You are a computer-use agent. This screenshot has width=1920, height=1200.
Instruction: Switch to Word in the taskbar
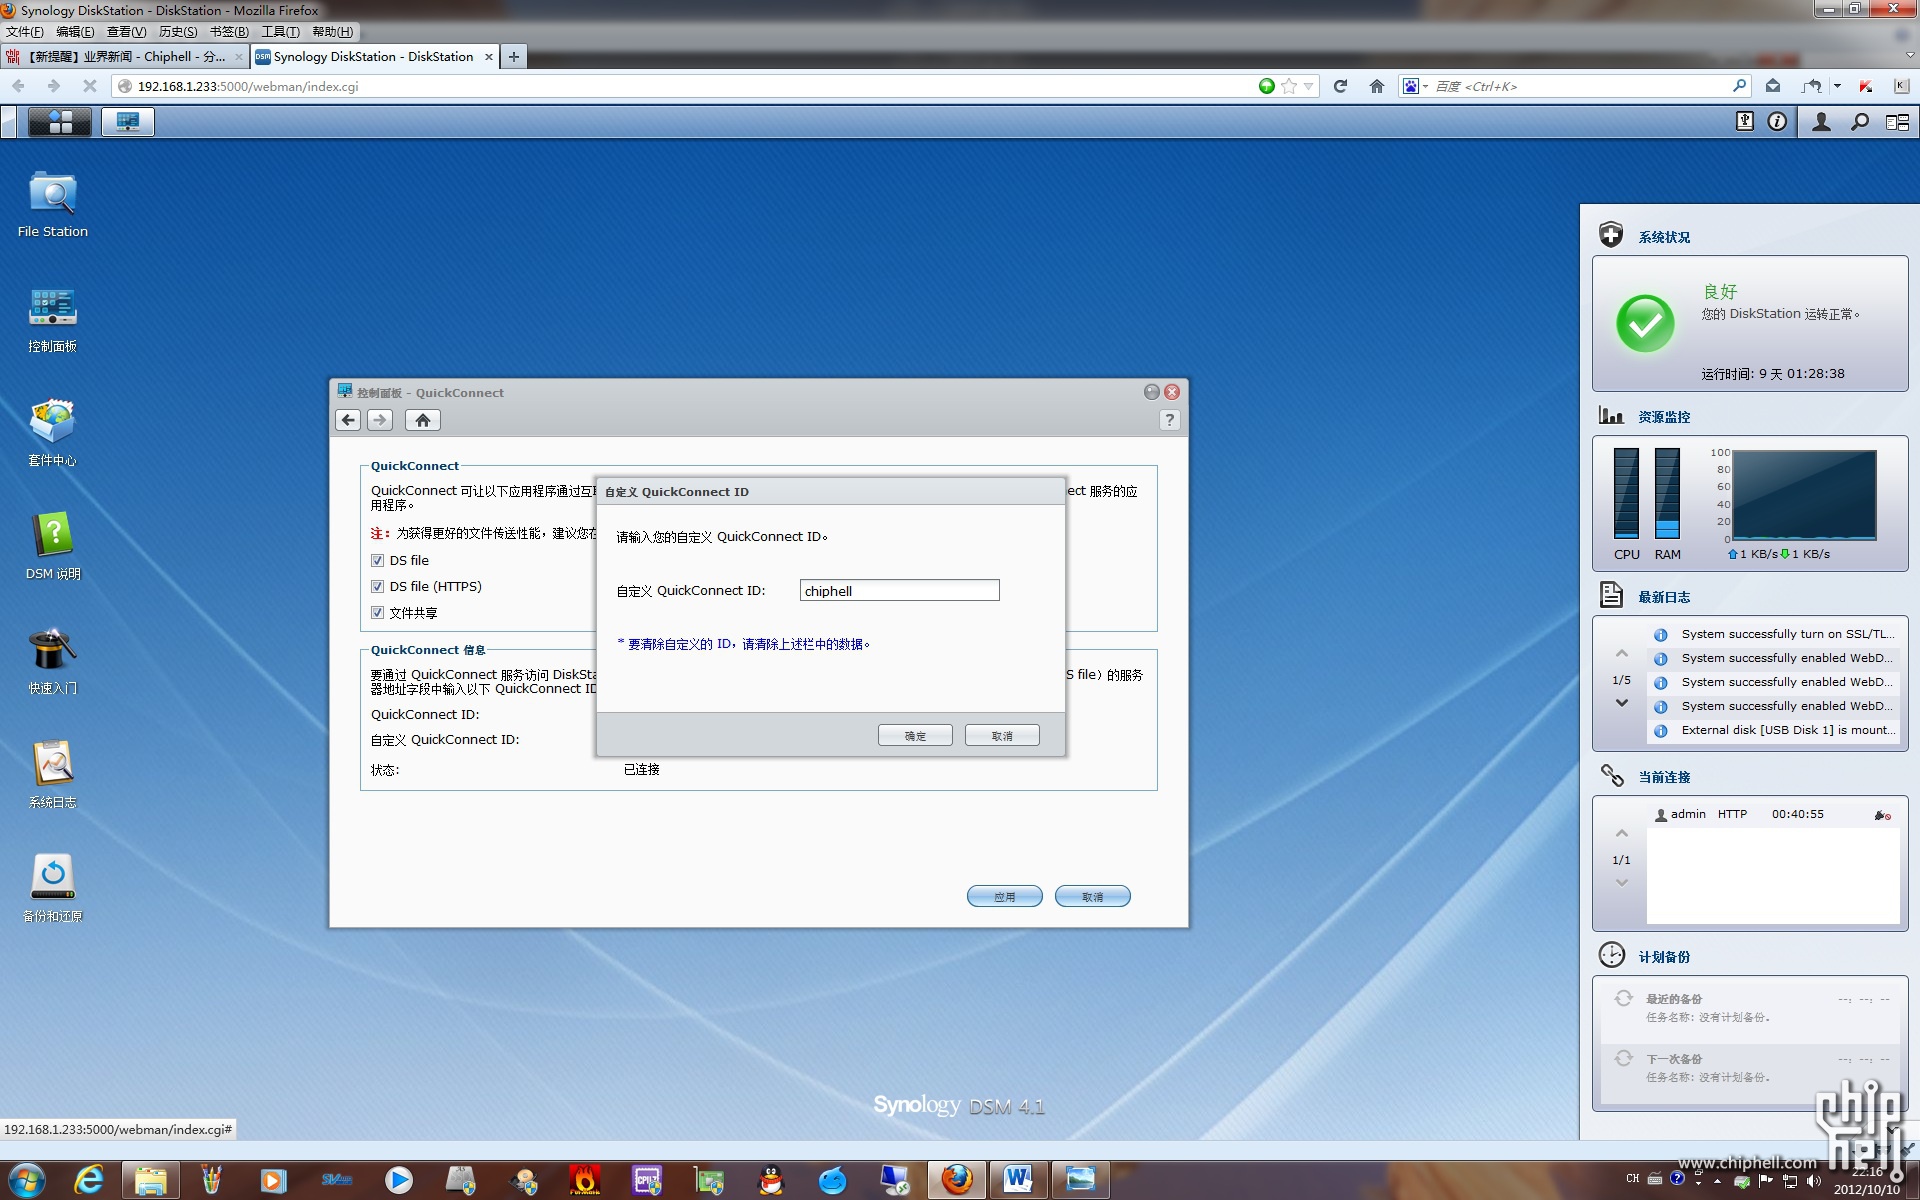pos(1018,1181)
